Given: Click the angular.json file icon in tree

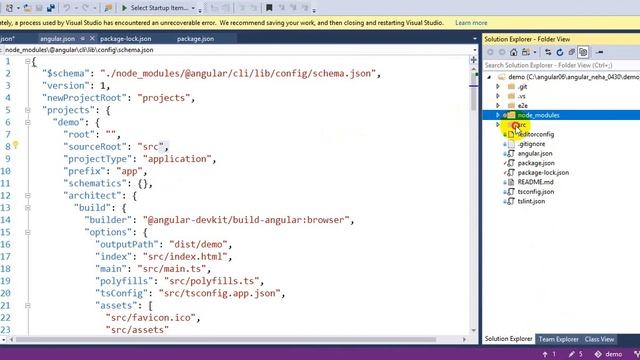Looking at the screenshot, I should [x=511, y=153].
